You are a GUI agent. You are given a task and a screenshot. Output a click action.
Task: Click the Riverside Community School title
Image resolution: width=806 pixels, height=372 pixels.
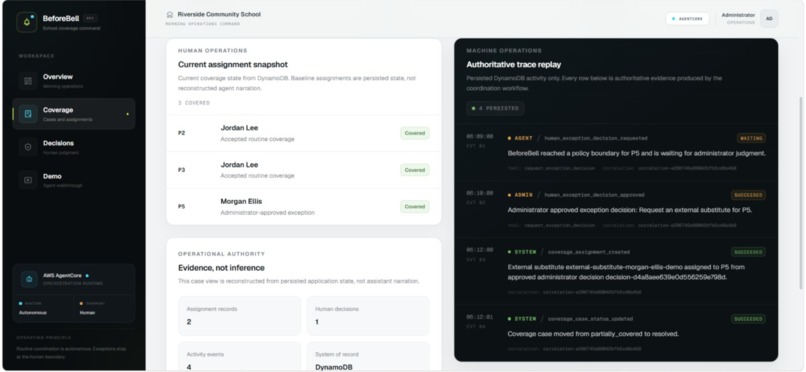click(x=219, y=14)
